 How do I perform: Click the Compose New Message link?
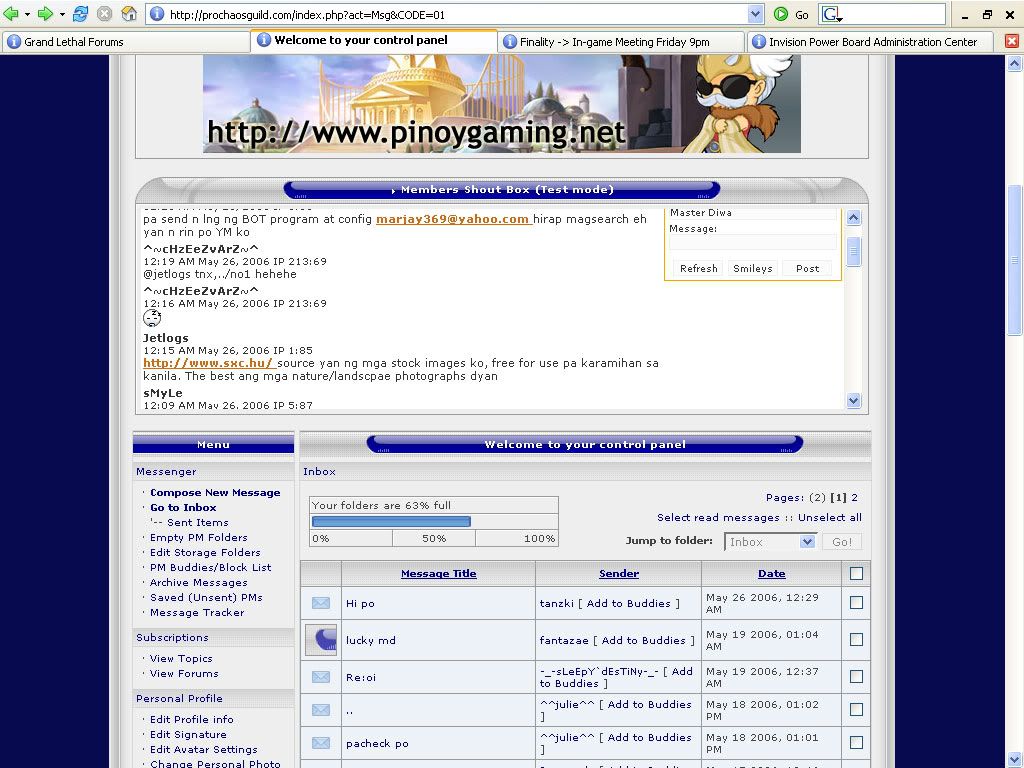coord(215,493)
